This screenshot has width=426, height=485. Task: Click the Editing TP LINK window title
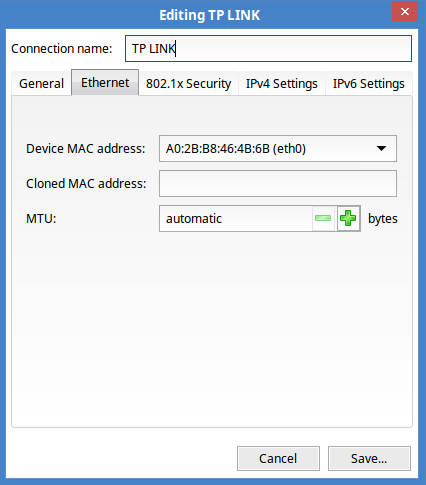coord(209,15)
